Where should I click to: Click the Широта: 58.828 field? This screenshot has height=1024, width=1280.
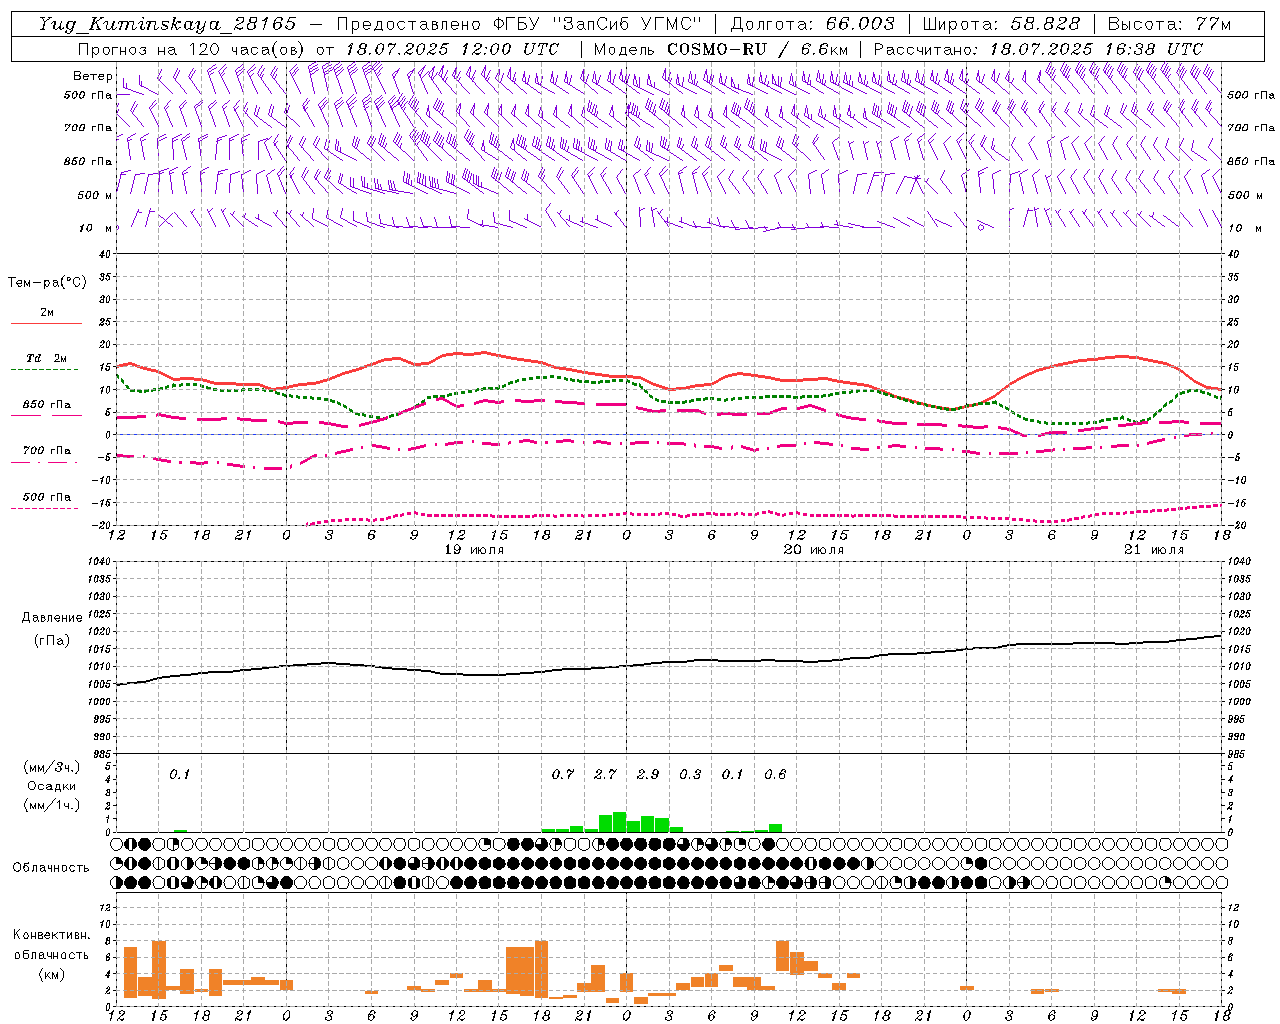coord(1001,24)
